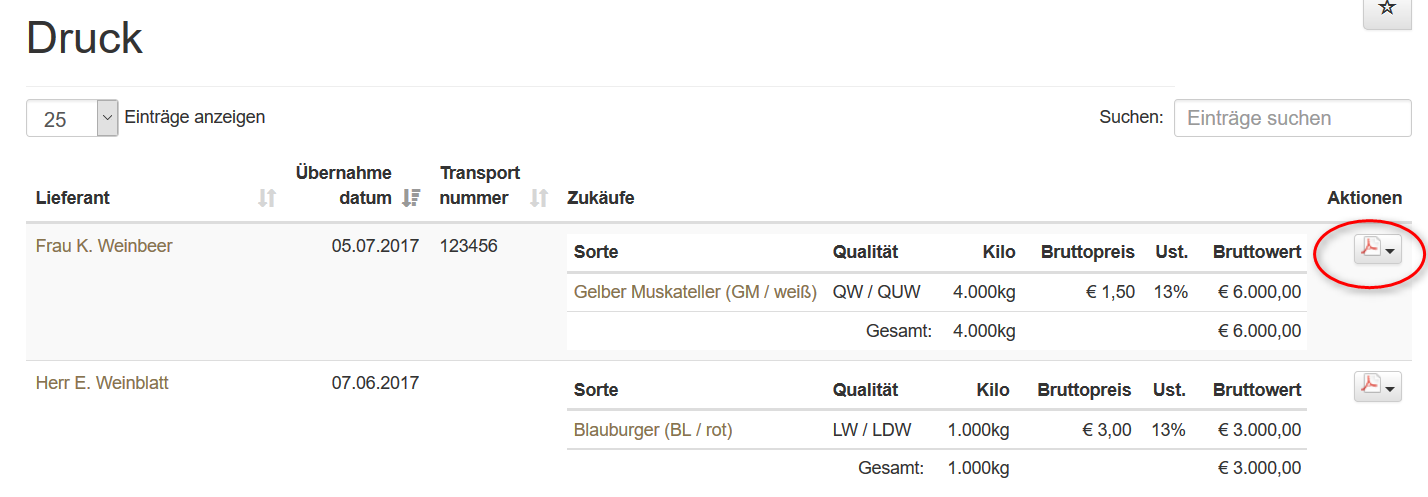The height and width of the screenshot is (497, 1428).
Task: Open supplier Frau K. Weinbeer
Action: 104,246
